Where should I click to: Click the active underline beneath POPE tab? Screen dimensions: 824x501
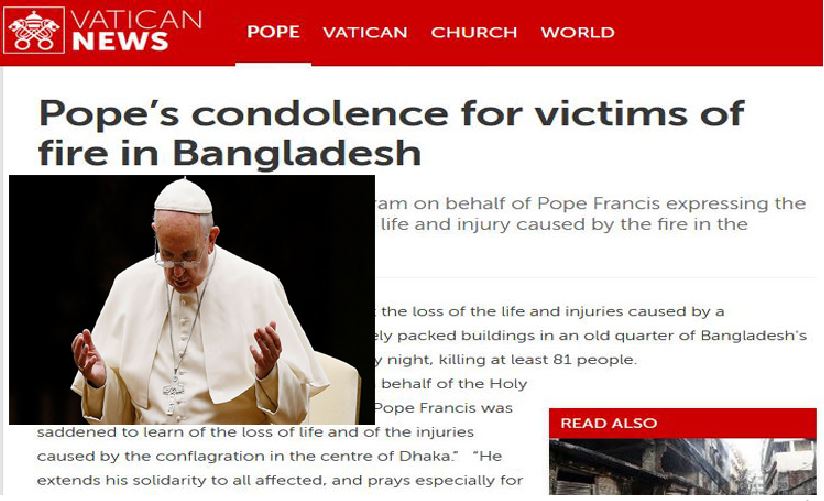(273, 64)
